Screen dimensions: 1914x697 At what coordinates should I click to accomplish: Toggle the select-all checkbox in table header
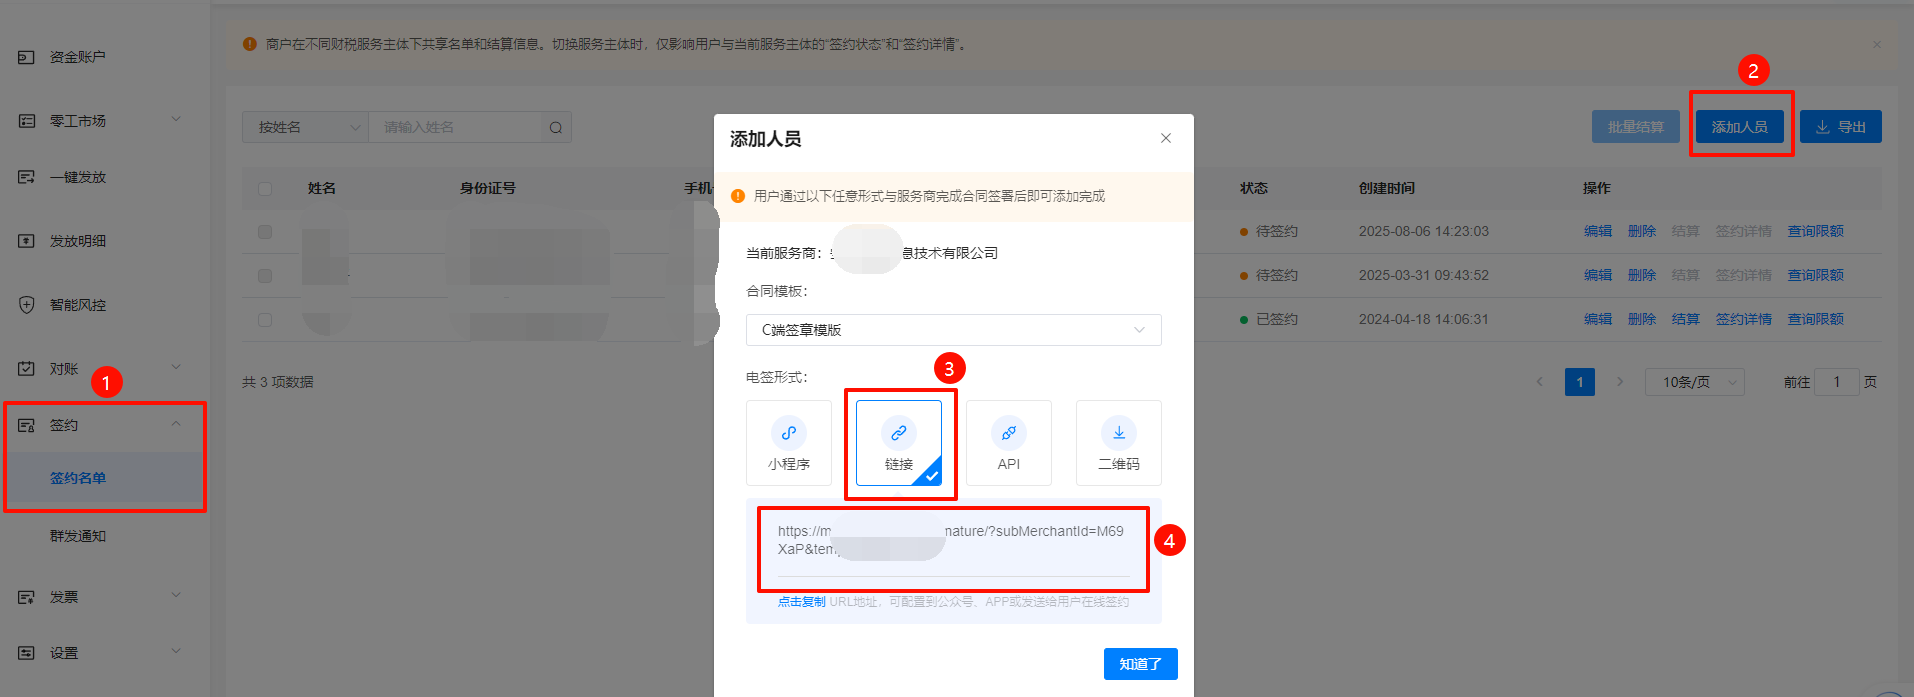[265, 188]
